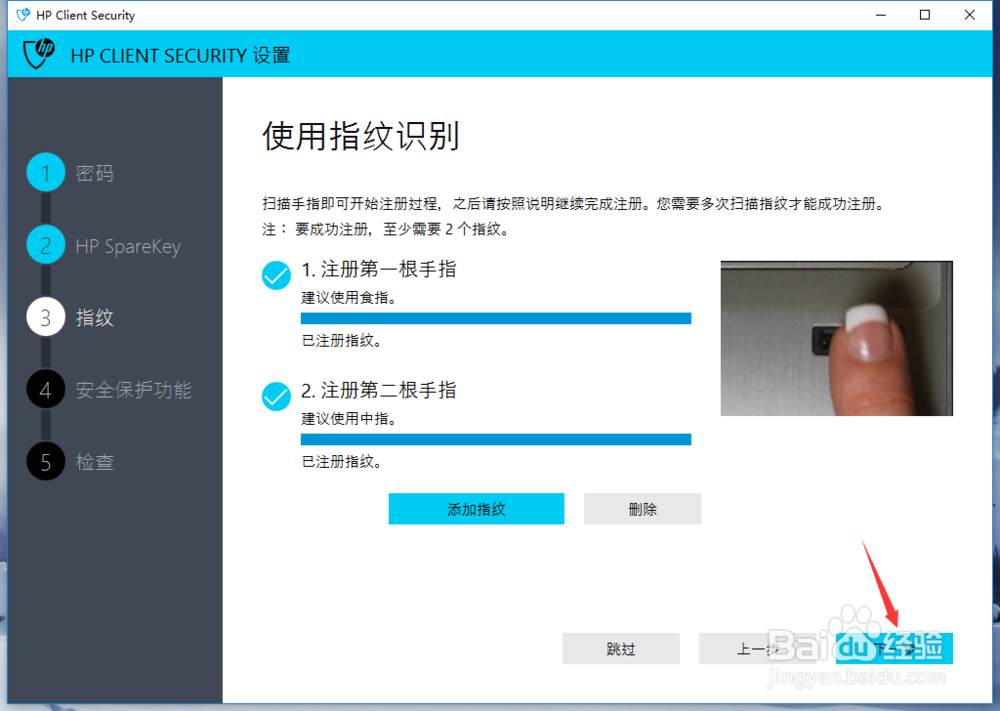Select the highlighted step 3 circle icon
Image resolution: width=1000 pixels, height=711 pixels.
(45, 317)
